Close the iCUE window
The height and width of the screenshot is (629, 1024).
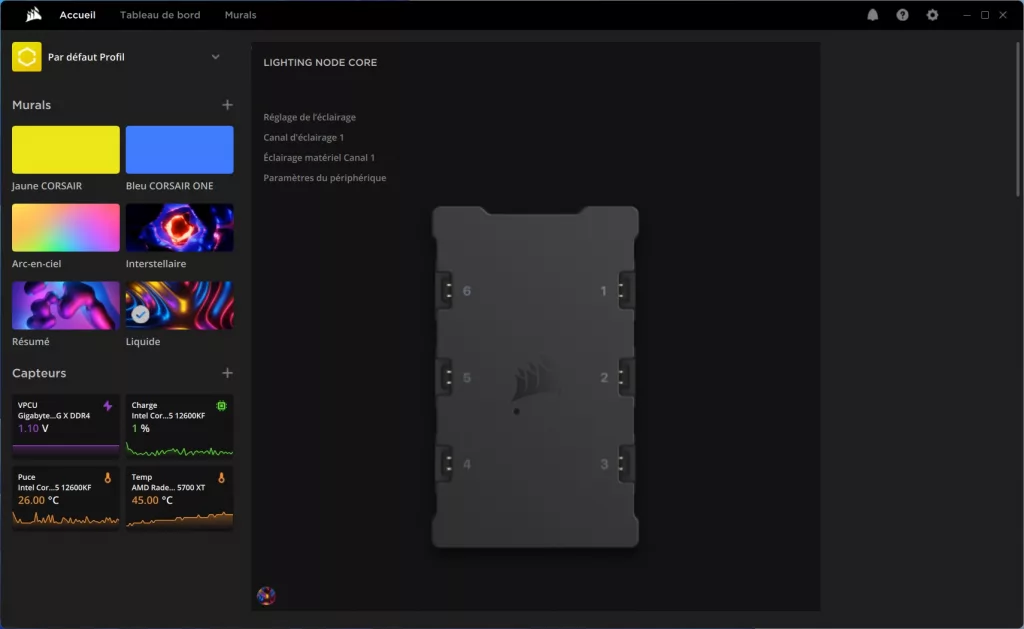tap(1003, 15)
